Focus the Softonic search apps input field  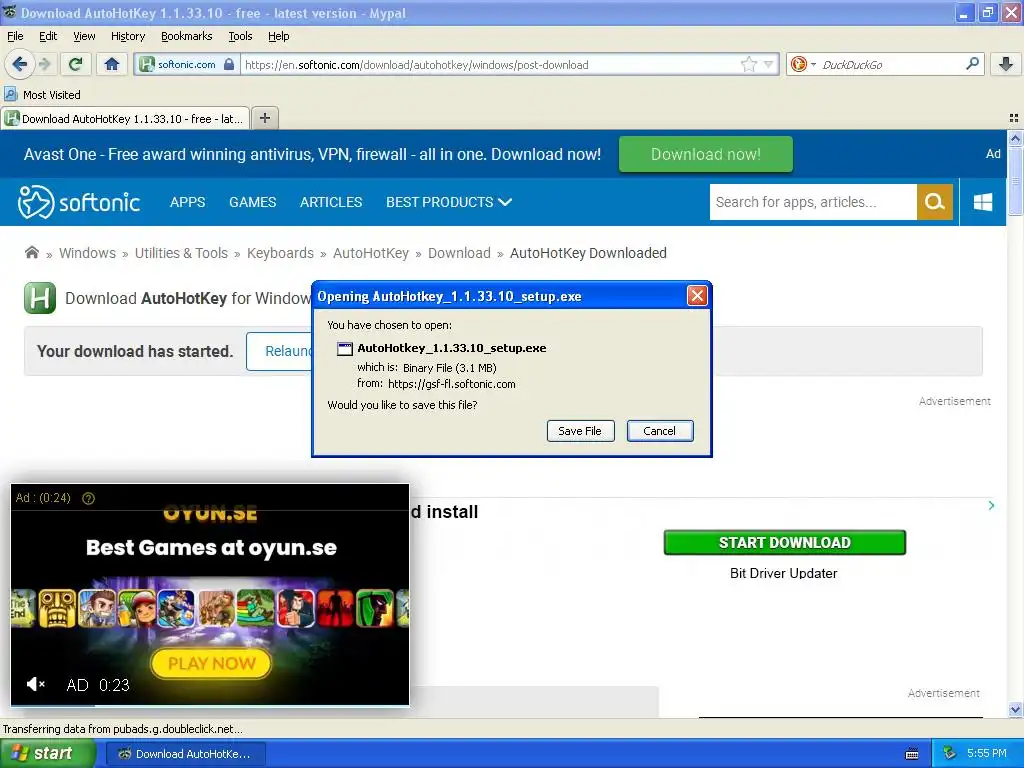[813, 202]
